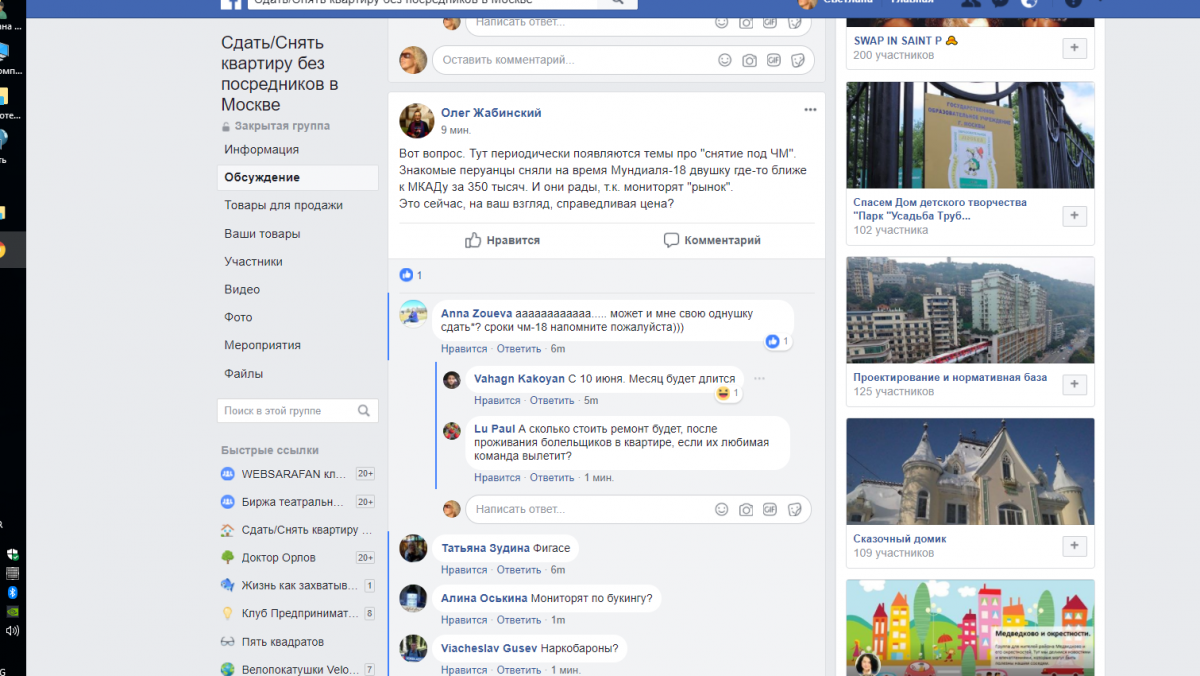This screenshot has height=676, width=1200.
Task: Attach photo via camera icon in 'Оставить комментарий' field
Action: (749, 60)
